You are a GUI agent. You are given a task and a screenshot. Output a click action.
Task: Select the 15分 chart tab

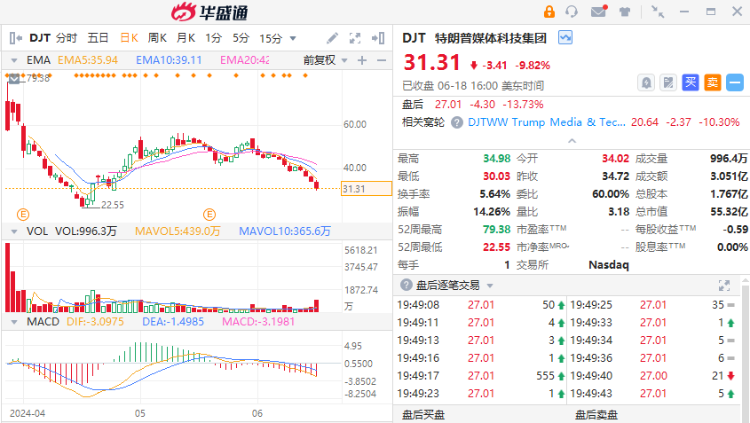pyautogui.click(x=271, y=38)
